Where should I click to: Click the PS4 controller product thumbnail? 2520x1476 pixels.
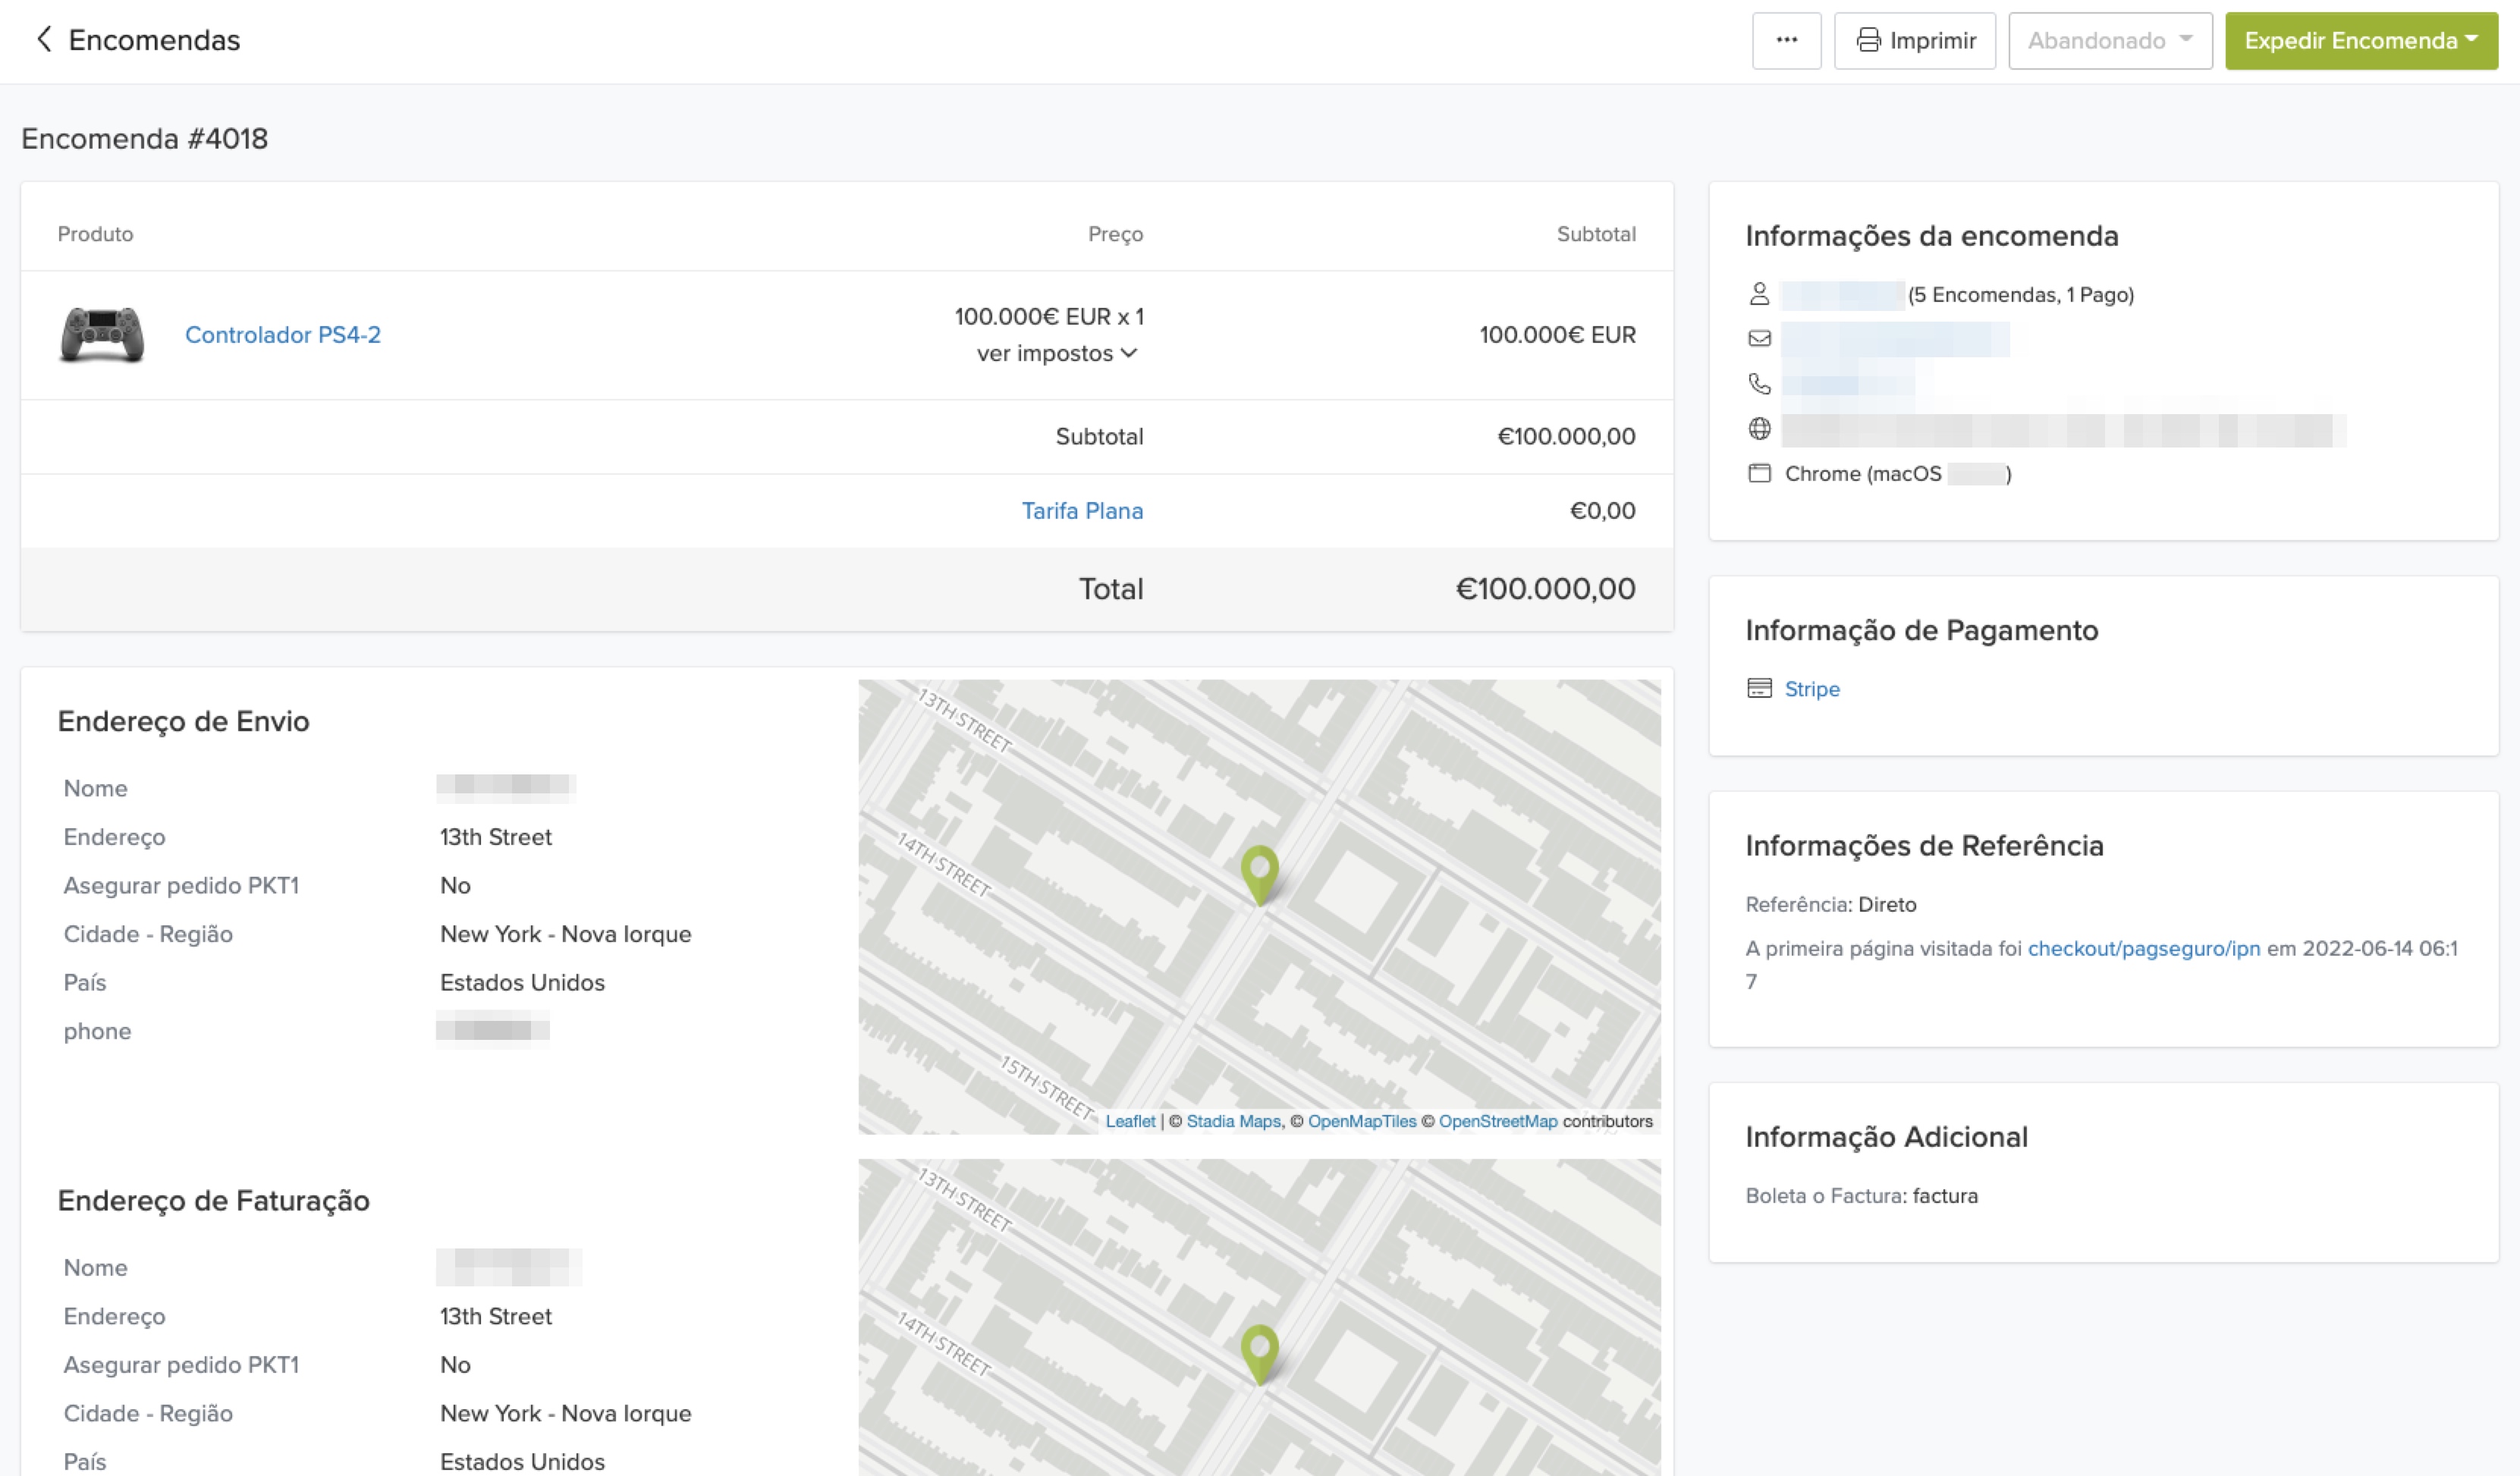tap(101, 335)
